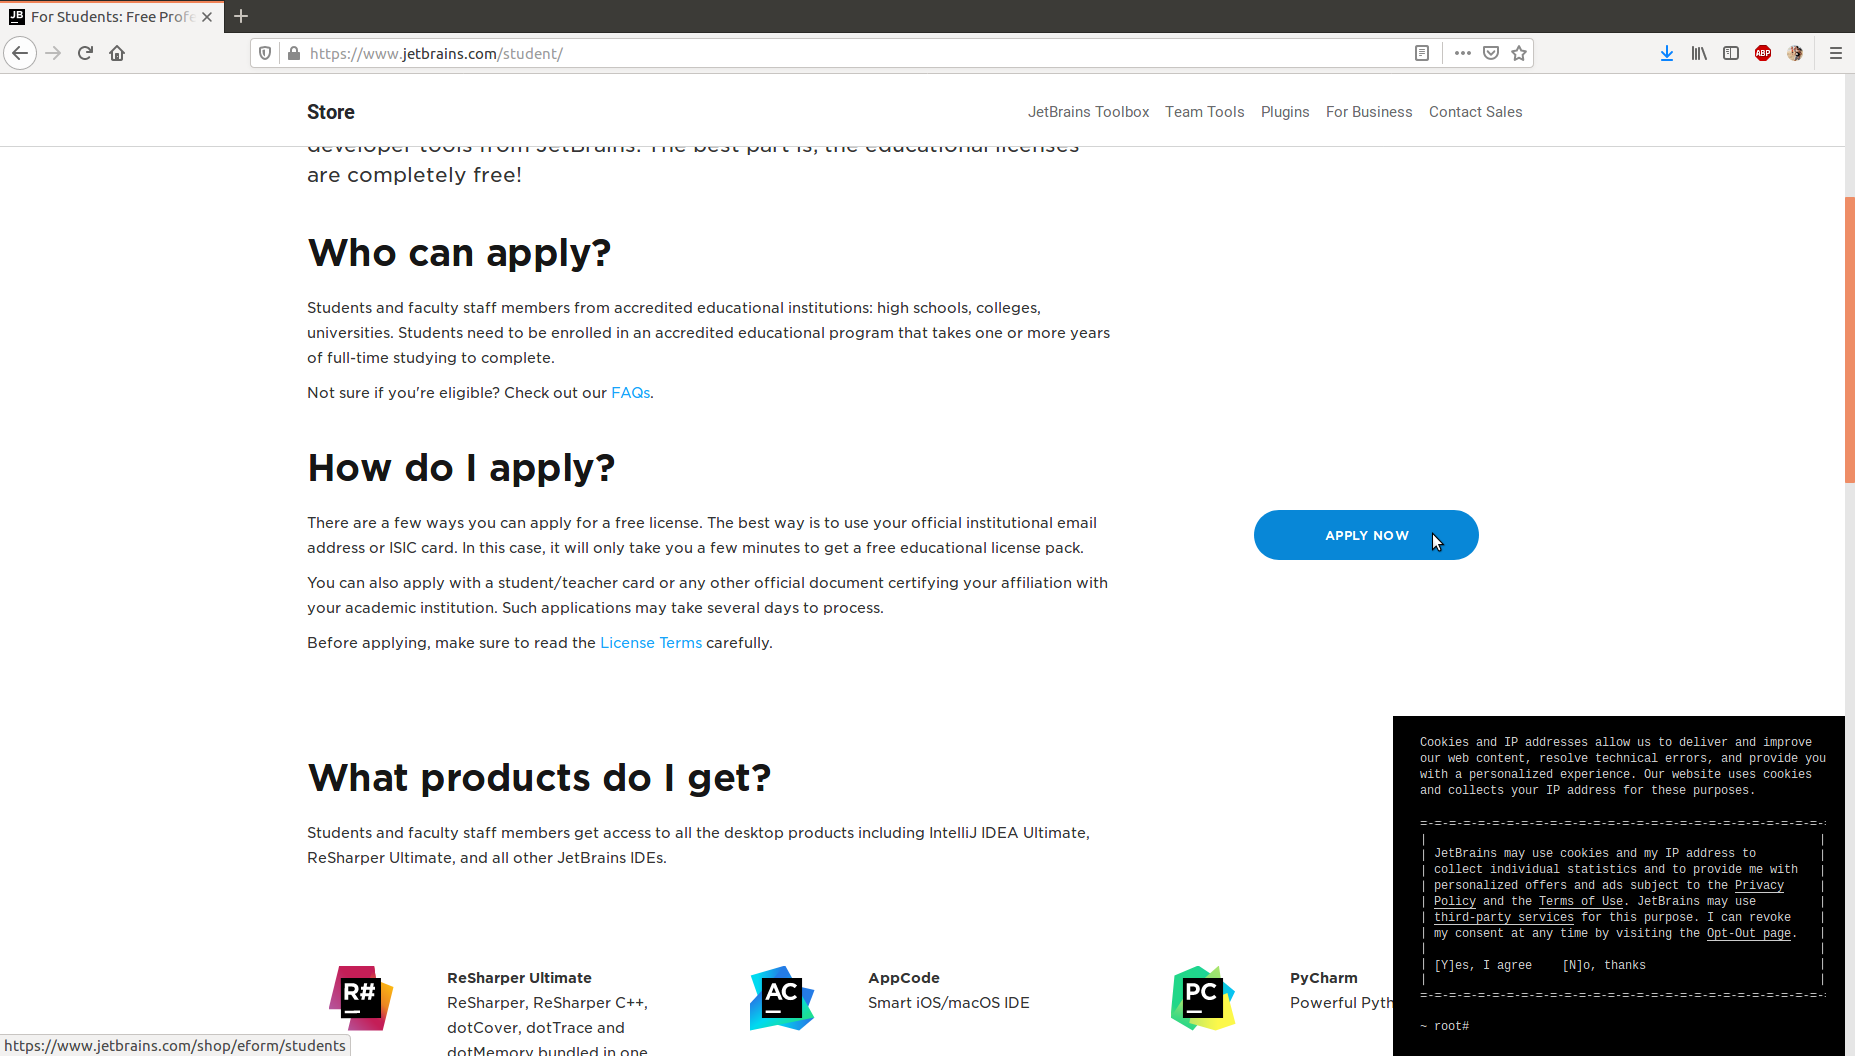This screenshot has width=1855, height=1056.
Task: Open the Terms of Use link
Action: tap(1580, 902)
